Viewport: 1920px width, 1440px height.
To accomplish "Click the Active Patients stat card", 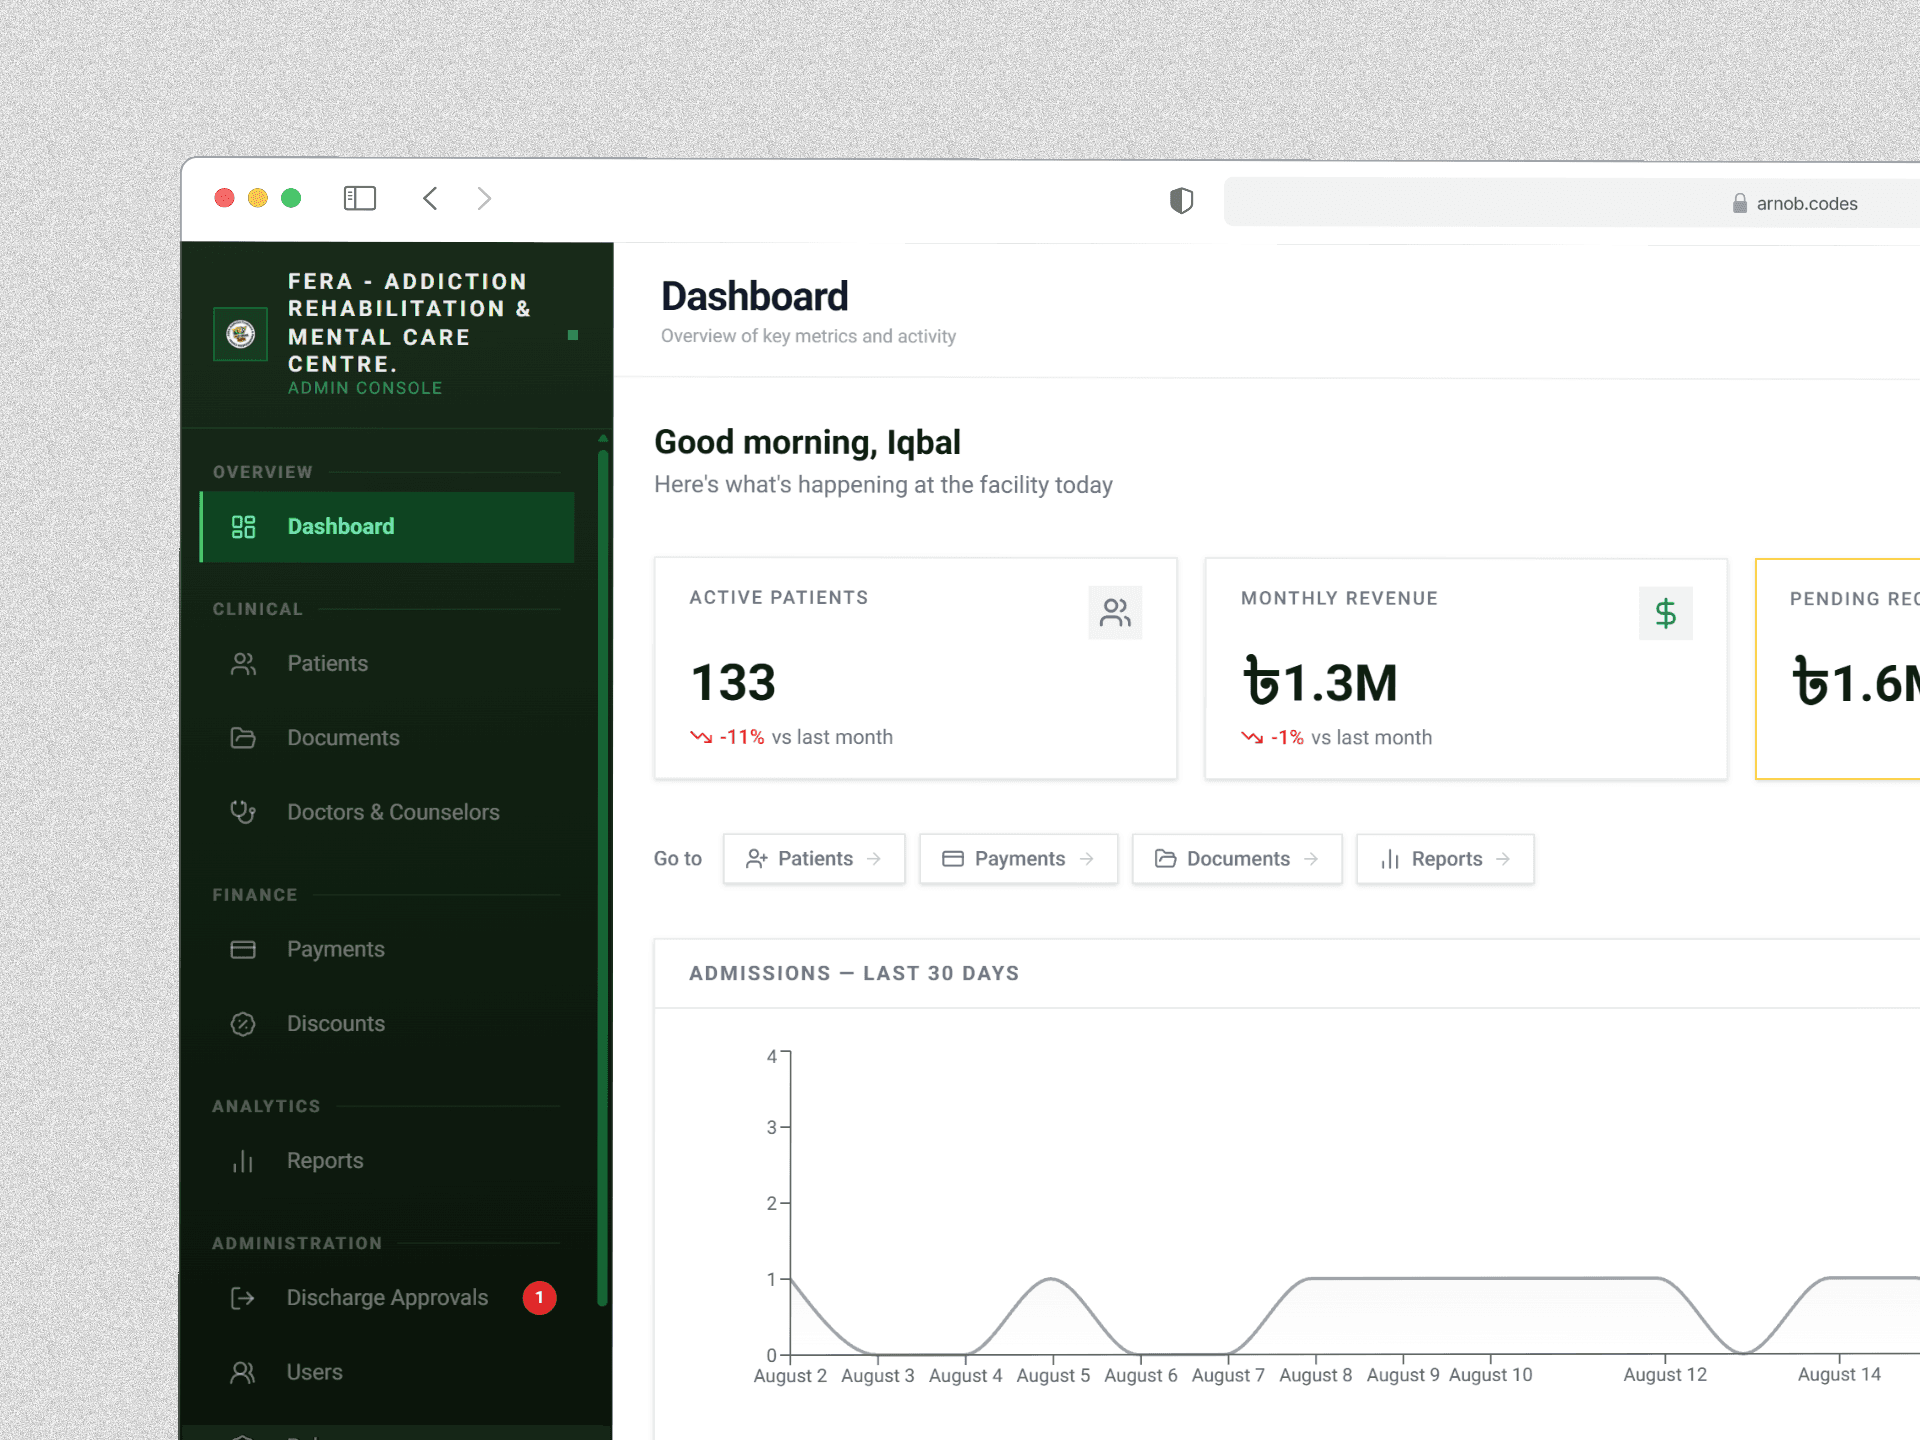I will point(915,668).
